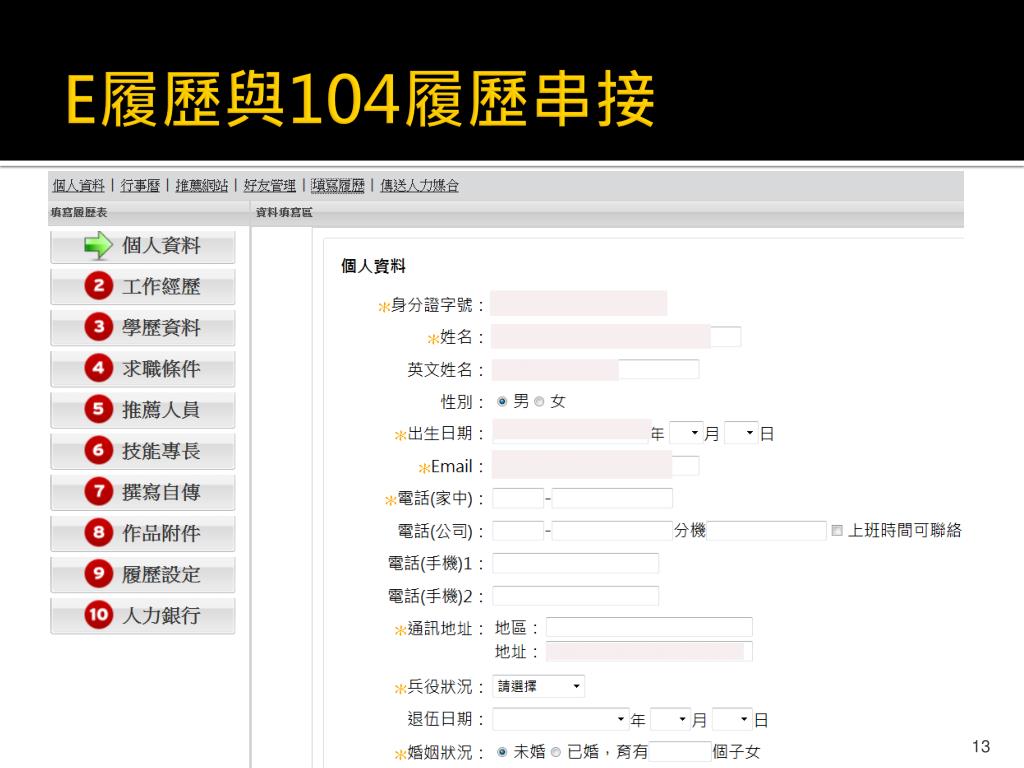Click the 電話(手機)1 input field
Screen dimensions: 1024x768
point(575,563)
